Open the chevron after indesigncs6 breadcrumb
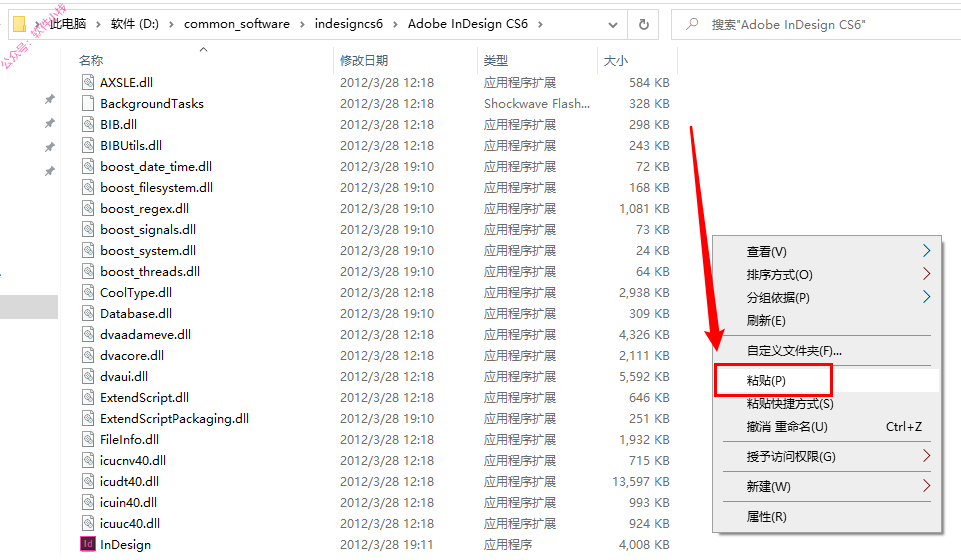The width and height of the screenshot is (961, 560). point(395,24)
